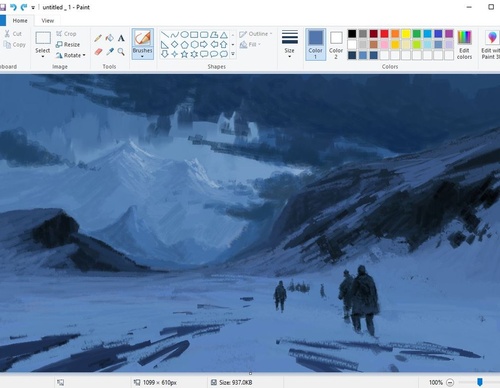Screen dimensions: 500x388
Task: Choose the Oval shape
Action: click(x=184, y=35)
